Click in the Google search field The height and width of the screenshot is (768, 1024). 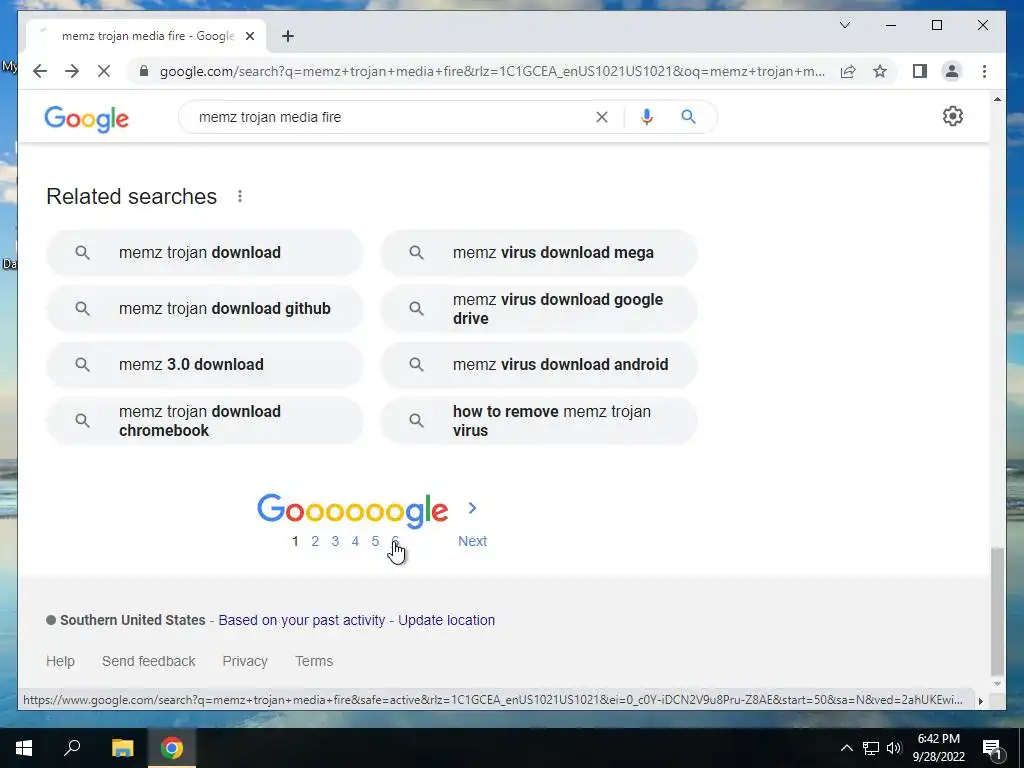point(392,117)
